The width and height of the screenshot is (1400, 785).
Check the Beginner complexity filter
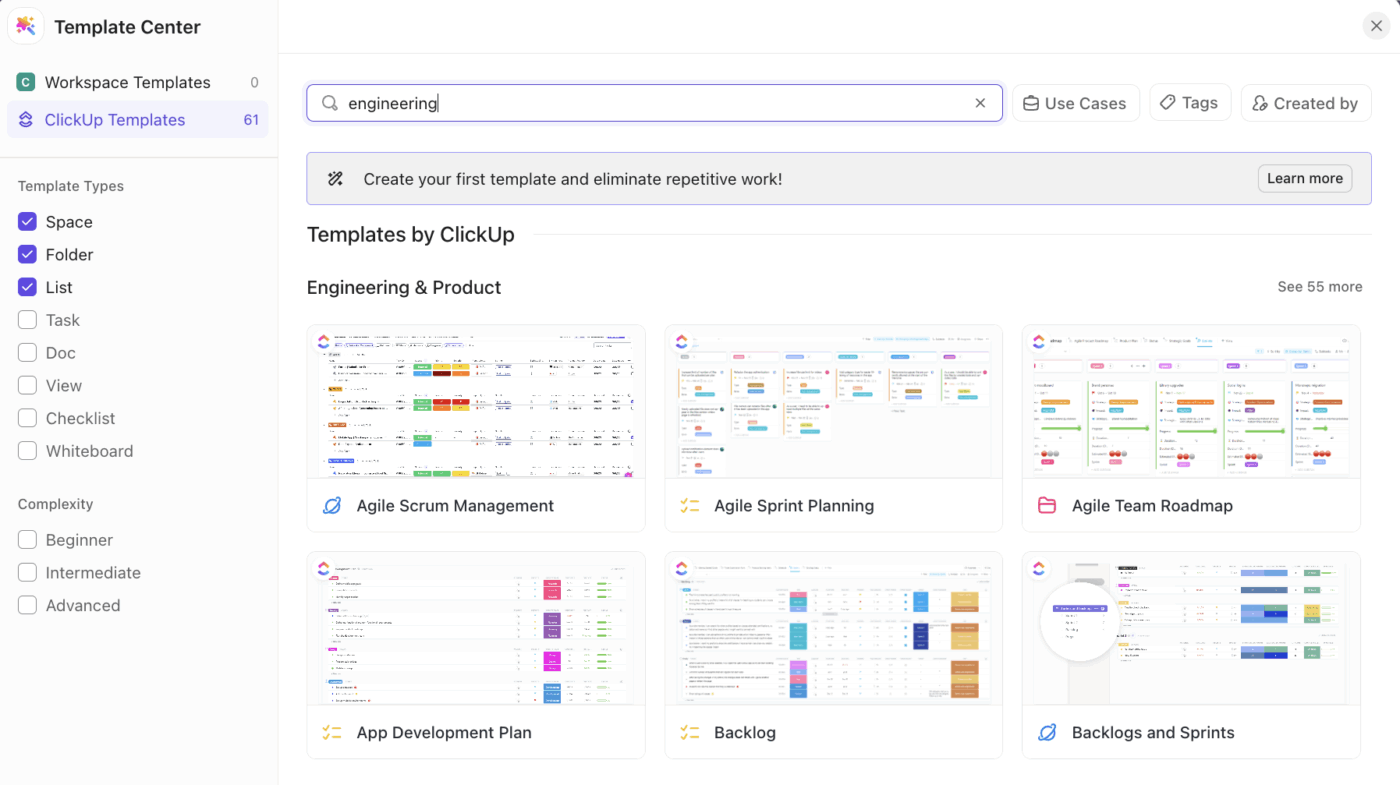28,540
